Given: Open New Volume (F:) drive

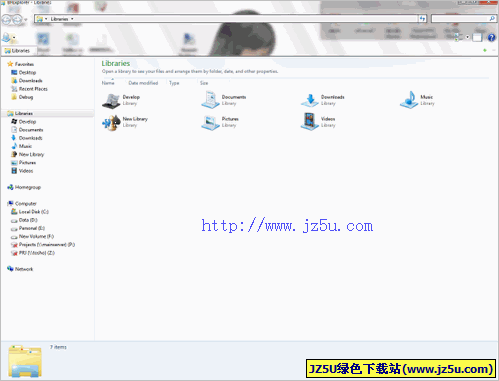Looking at the screenshot, I should [36, 236].
